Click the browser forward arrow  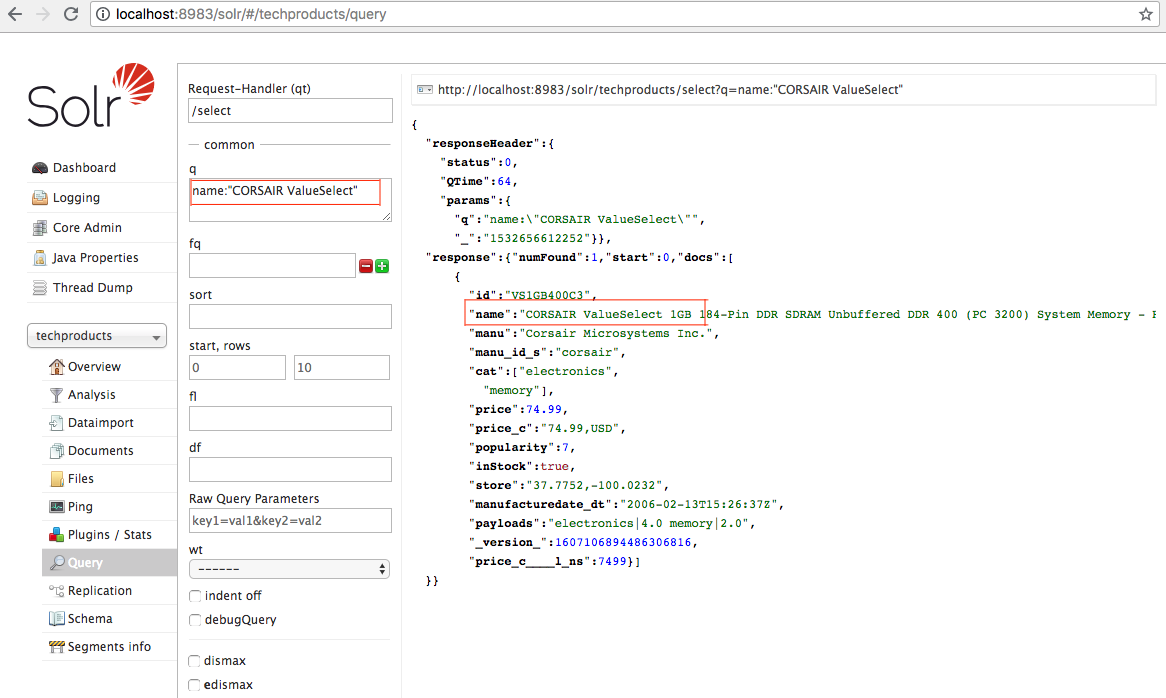pyautogui.click(x=42, y=14)
